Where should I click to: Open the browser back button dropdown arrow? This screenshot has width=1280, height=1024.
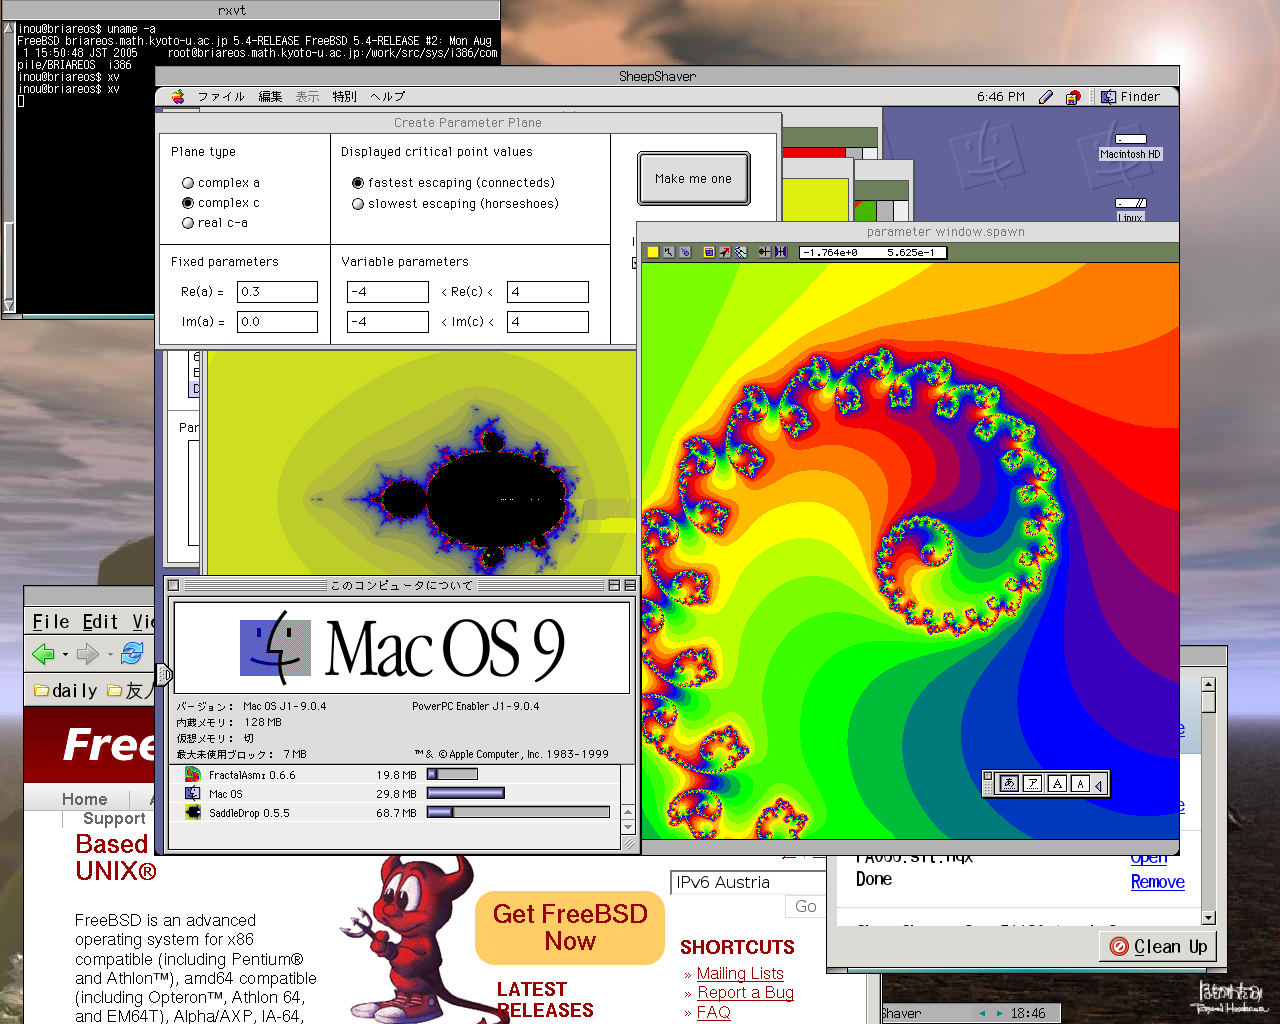click(65, 655)
